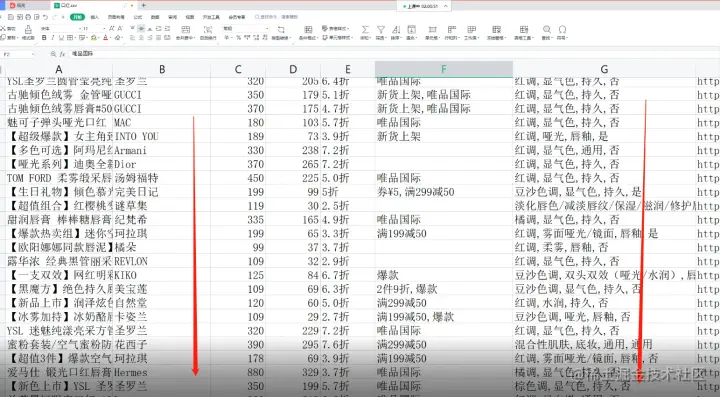Click the formula bar showing 唯品国际
720x397 pixels.
(x=395, y=54)
